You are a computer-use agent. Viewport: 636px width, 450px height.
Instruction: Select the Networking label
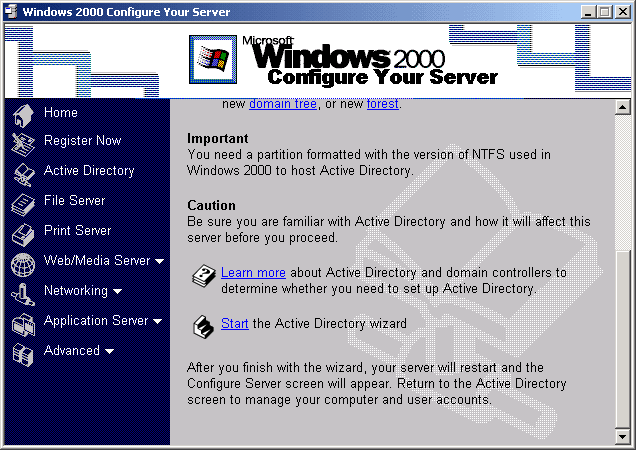[76, 291]
